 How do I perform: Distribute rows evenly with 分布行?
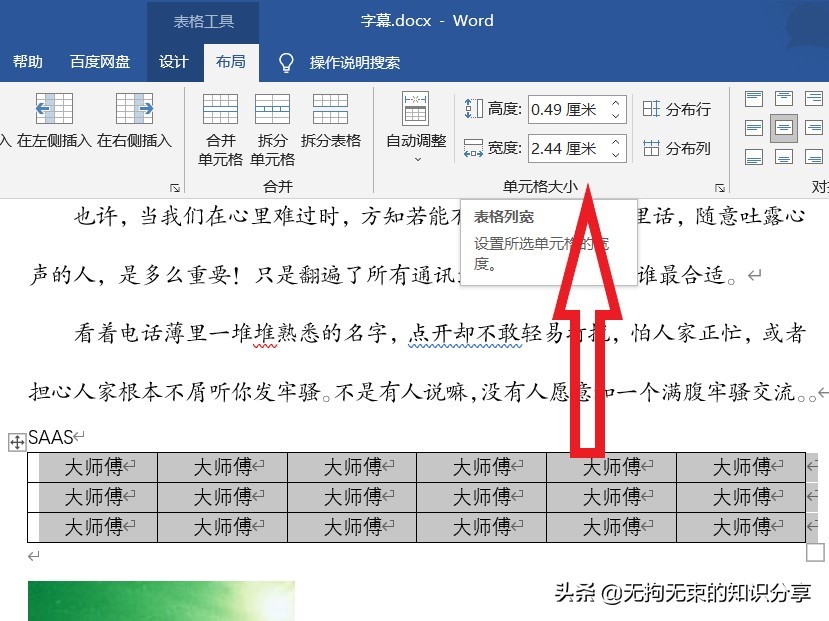click(677, 110)
